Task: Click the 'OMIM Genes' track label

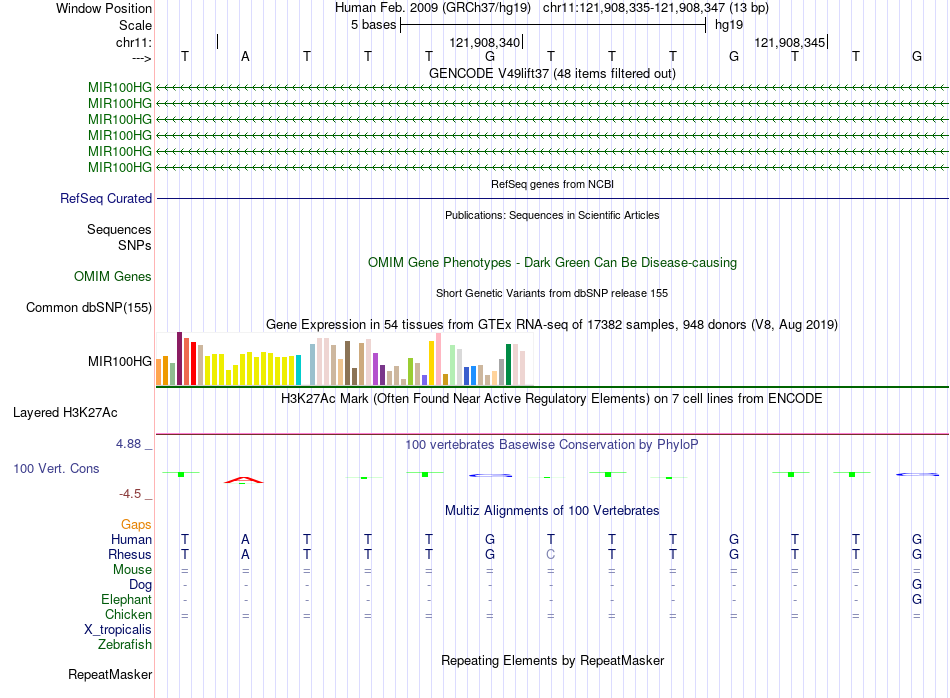Action: (x=113, y=276)
